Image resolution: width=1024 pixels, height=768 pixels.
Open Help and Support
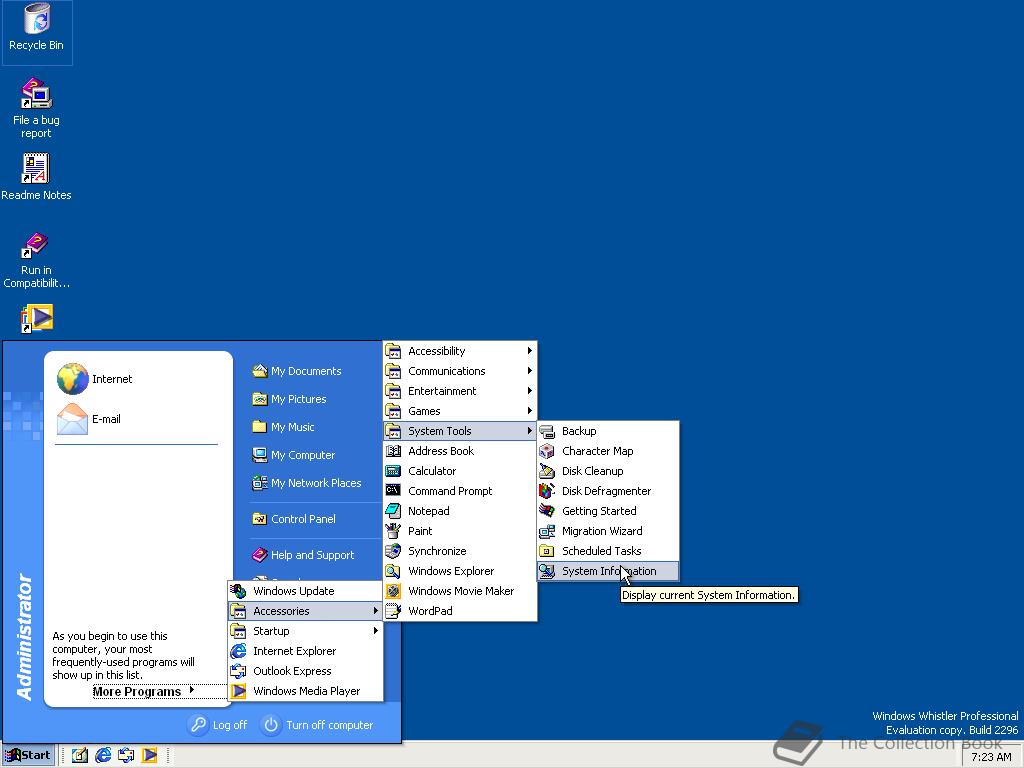(304, 555)
